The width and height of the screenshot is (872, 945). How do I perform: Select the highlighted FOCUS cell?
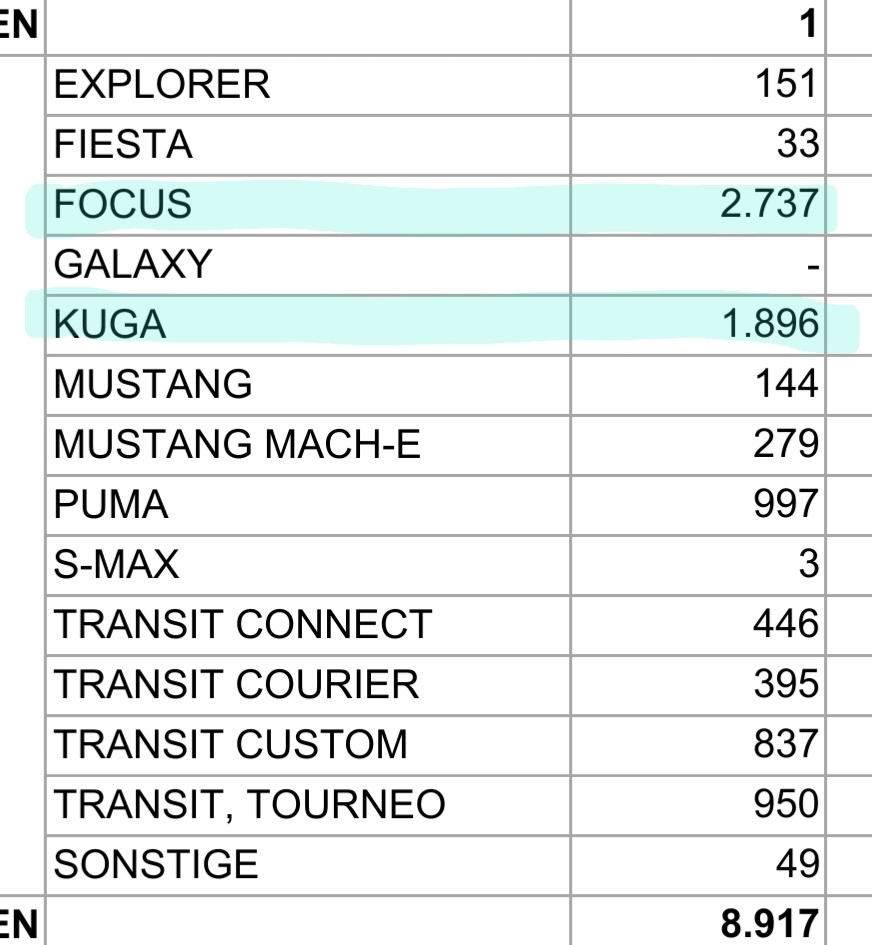point(308,205)
